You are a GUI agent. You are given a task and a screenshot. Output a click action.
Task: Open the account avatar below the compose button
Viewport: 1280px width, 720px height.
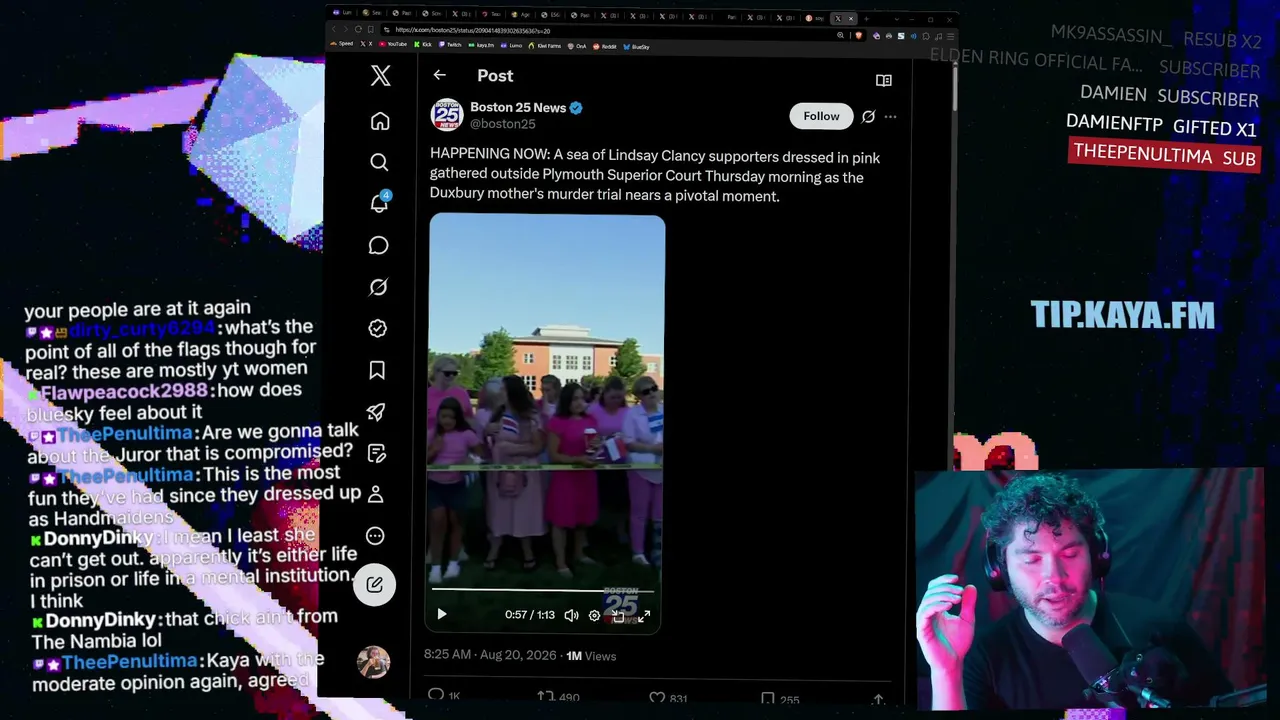pos(373,662)
